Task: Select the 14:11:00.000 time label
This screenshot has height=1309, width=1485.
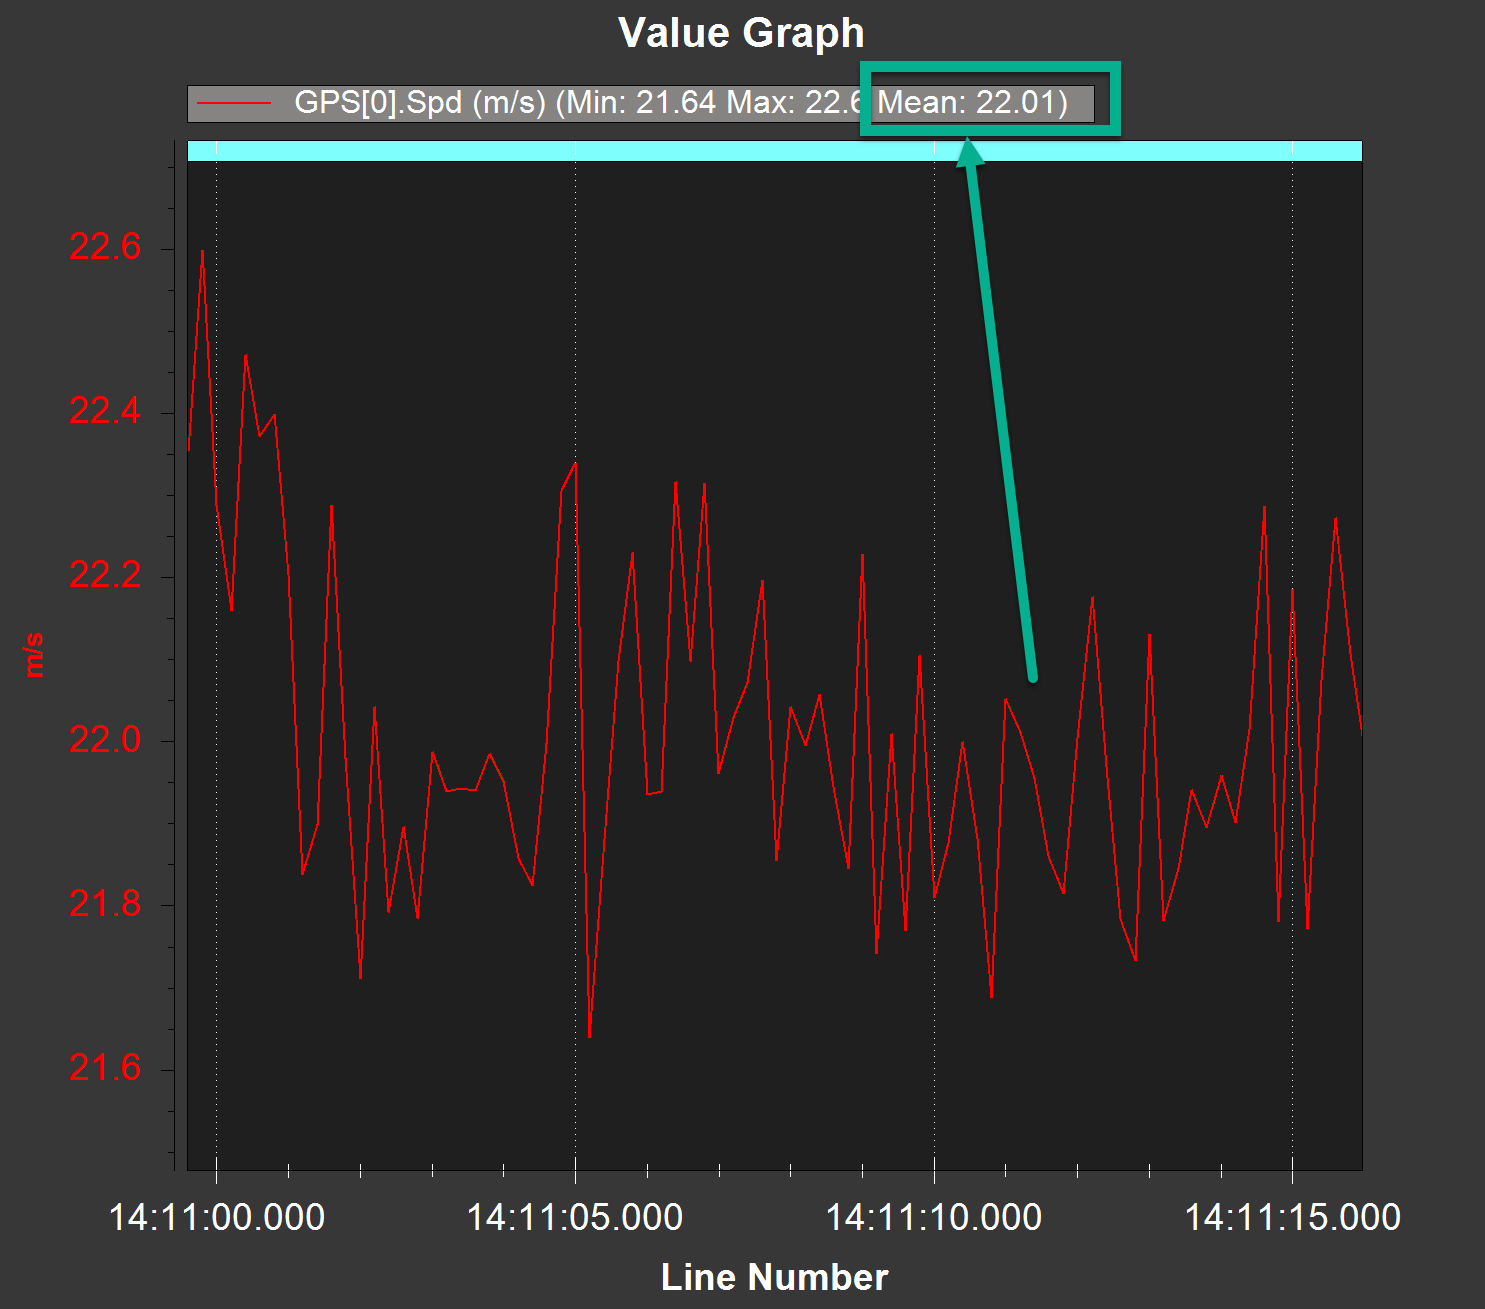Action: [x=217, y=1216]
